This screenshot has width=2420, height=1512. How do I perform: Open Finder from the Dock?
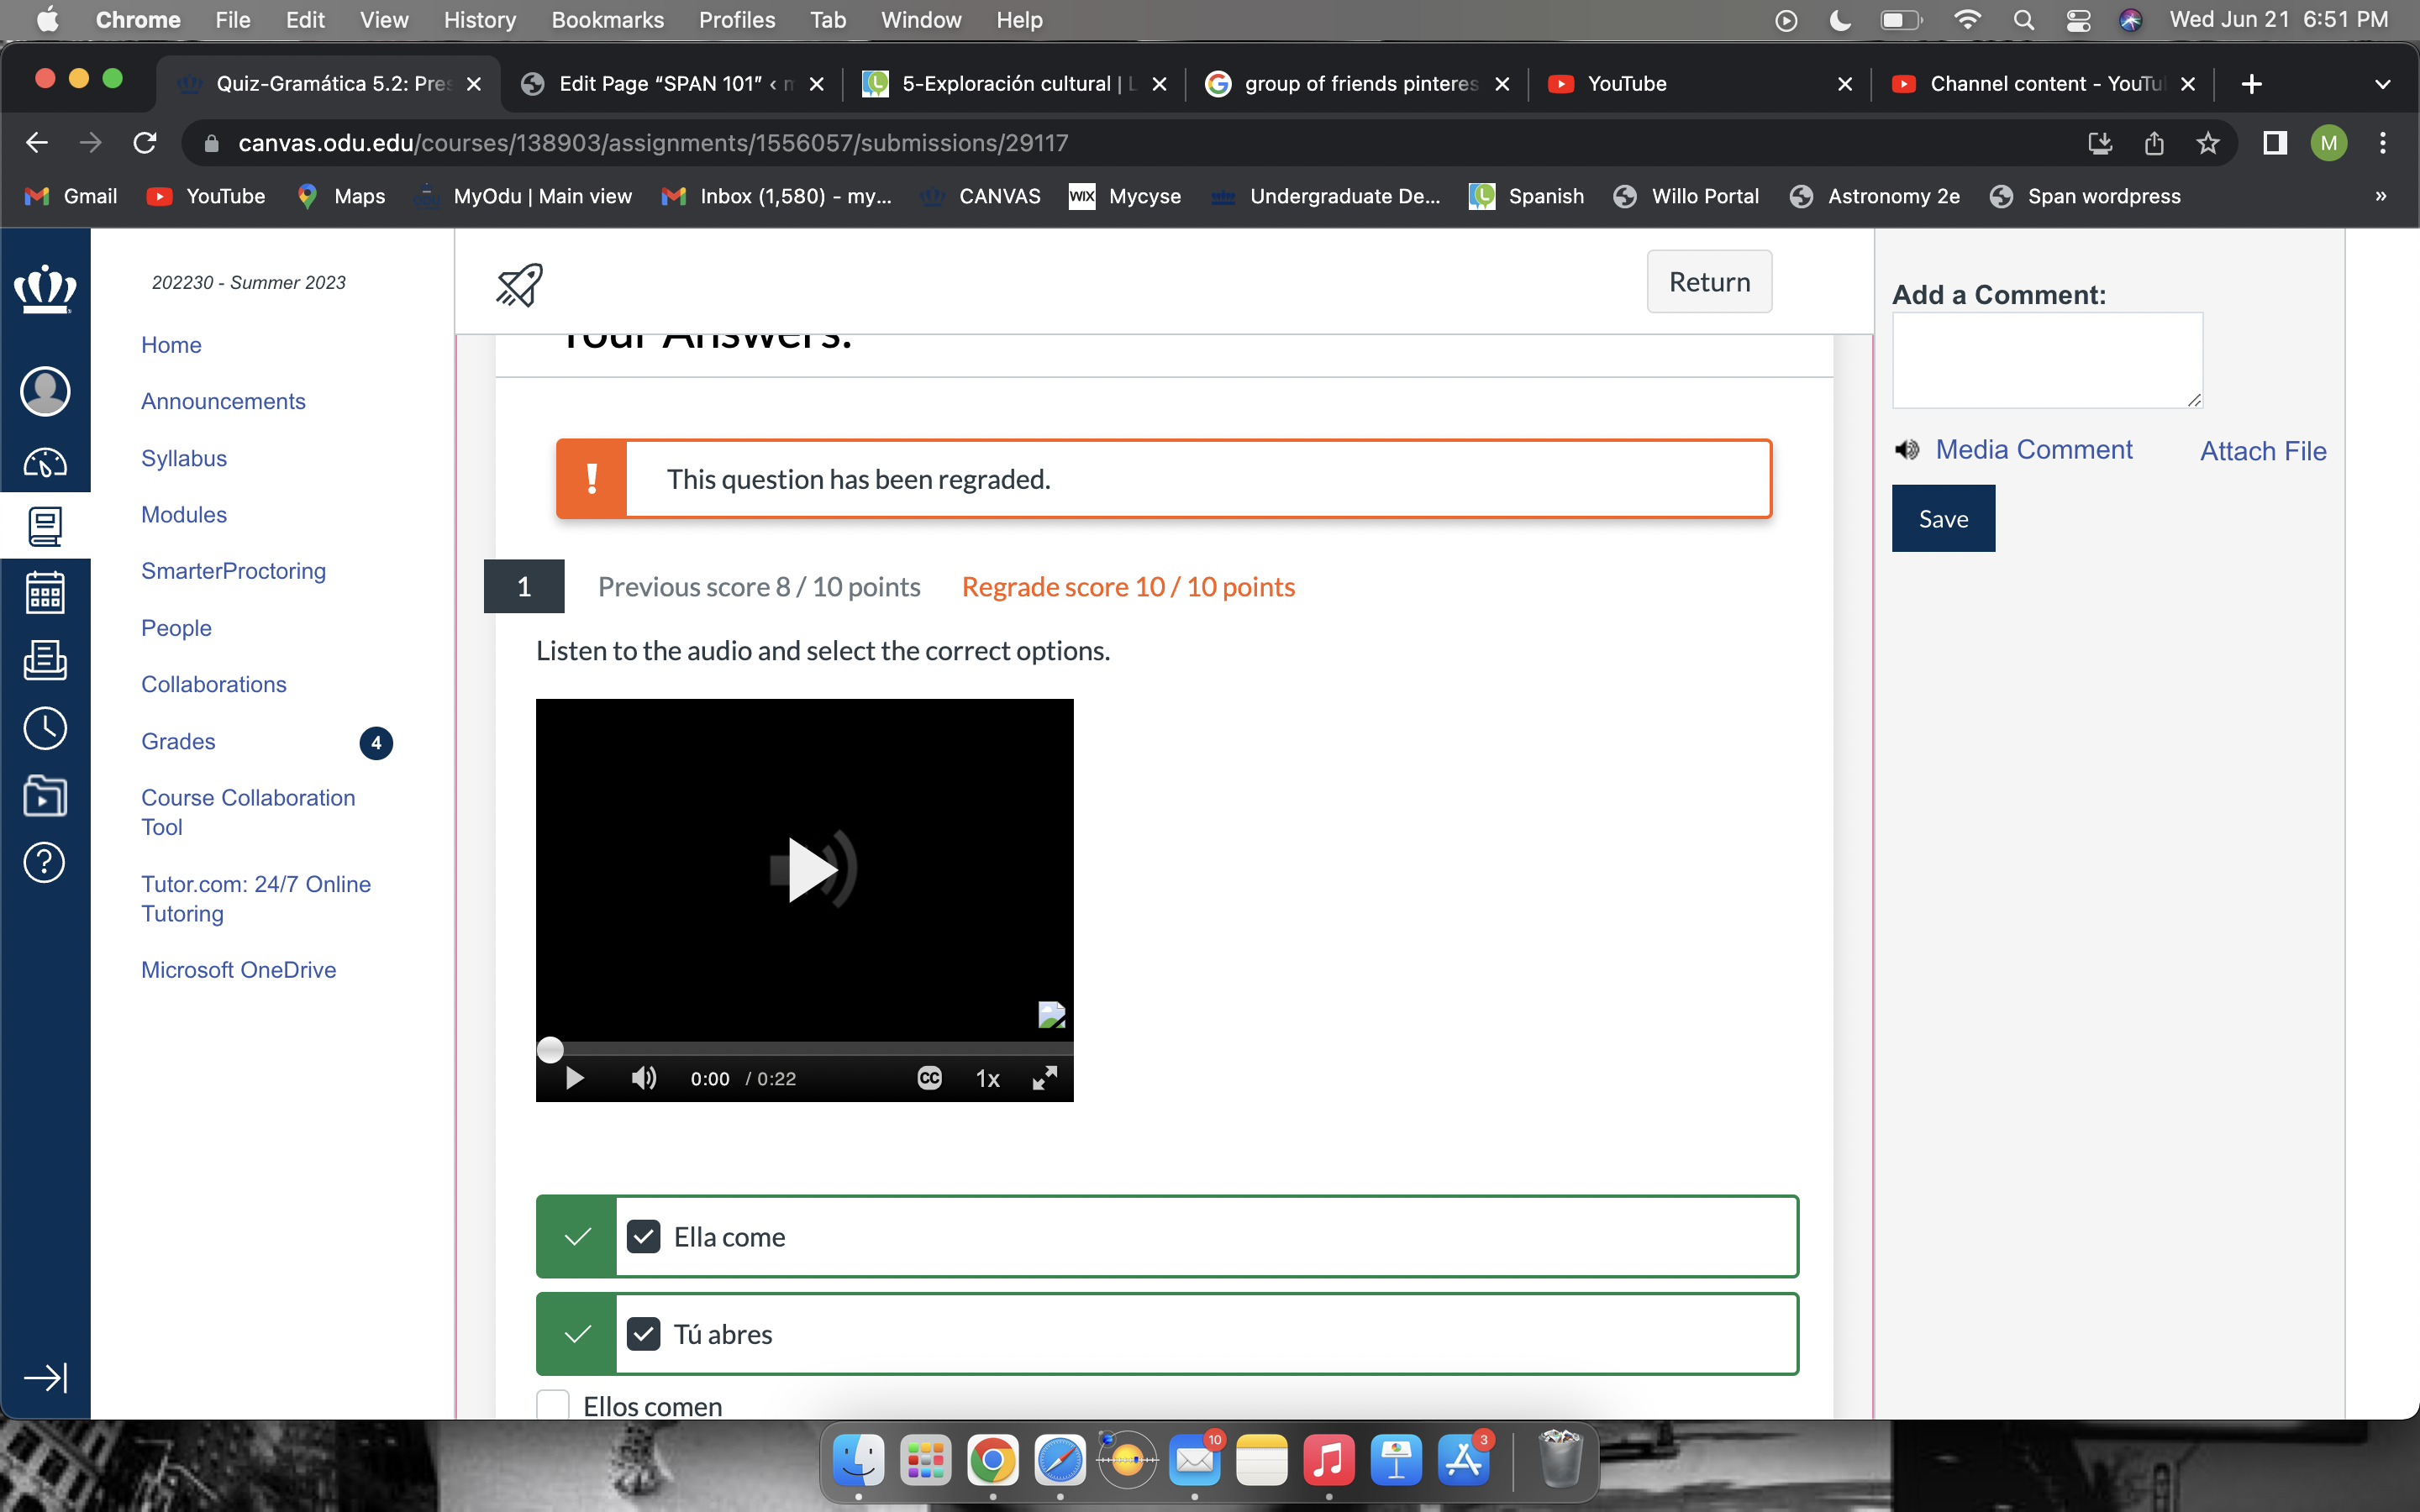858,1461
